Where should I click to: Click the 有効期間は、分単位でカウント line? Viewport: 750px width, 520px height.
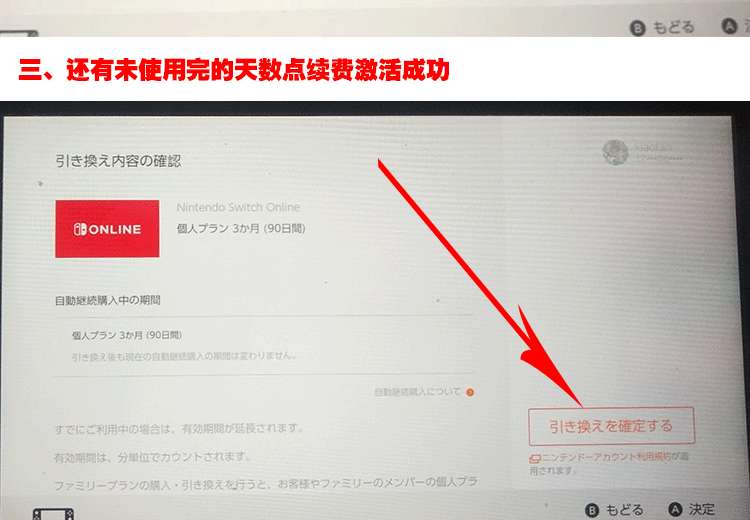153,457
